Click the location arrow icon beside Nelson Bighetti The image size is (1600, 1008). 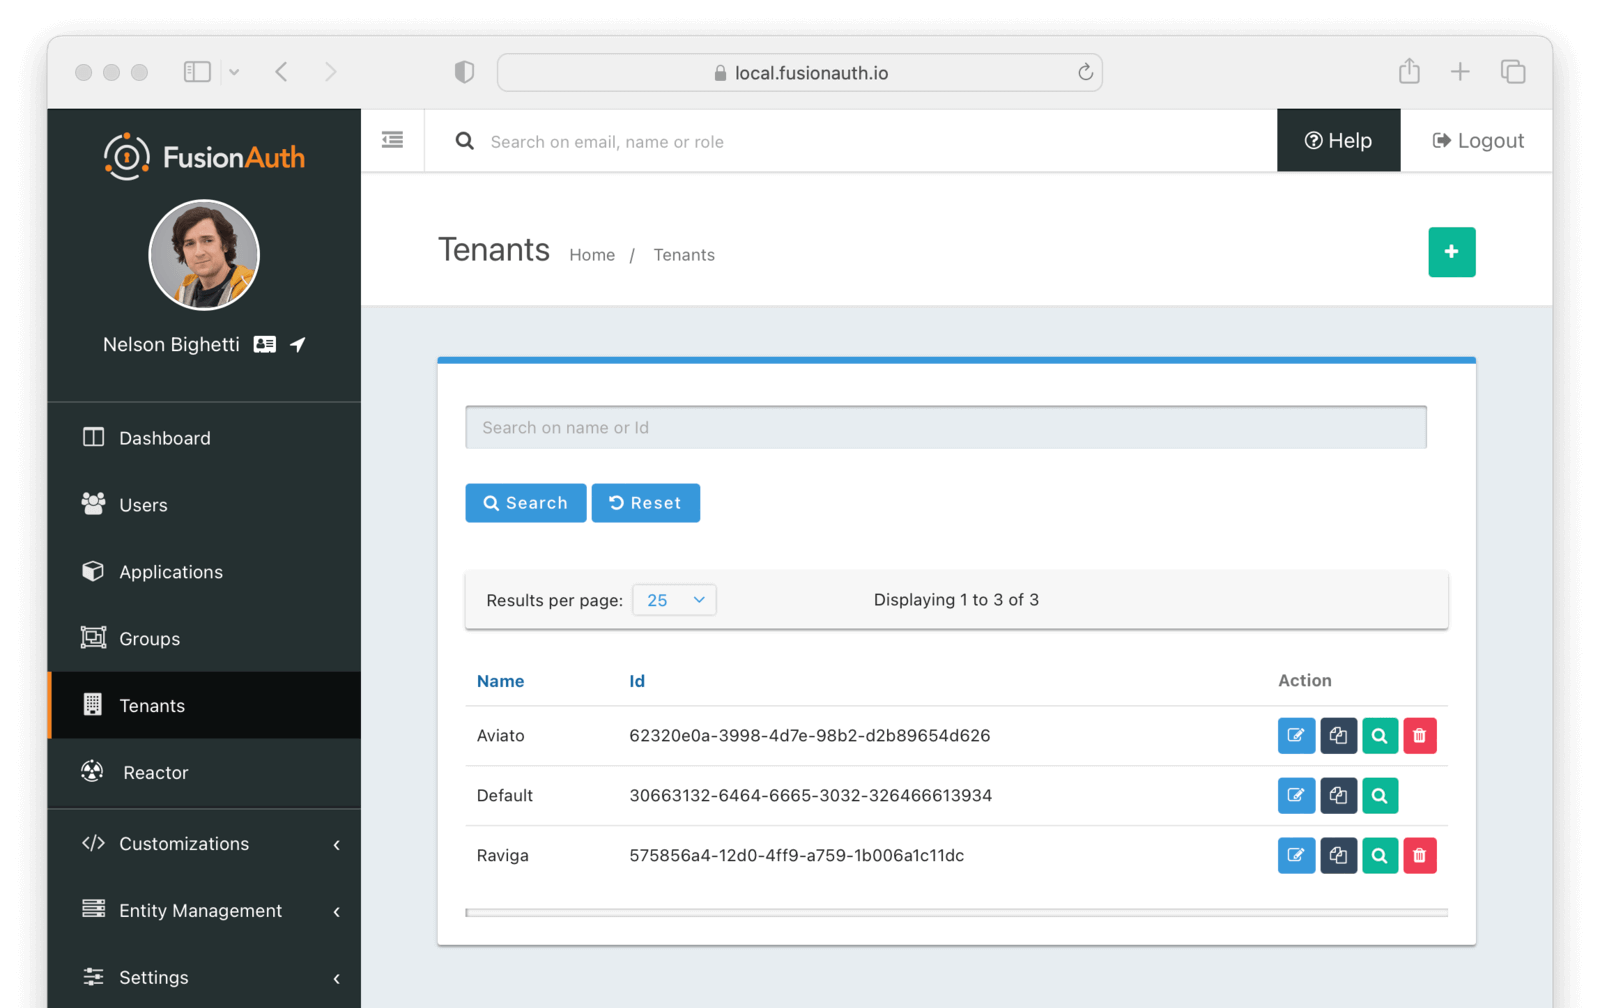click(298, 344)
